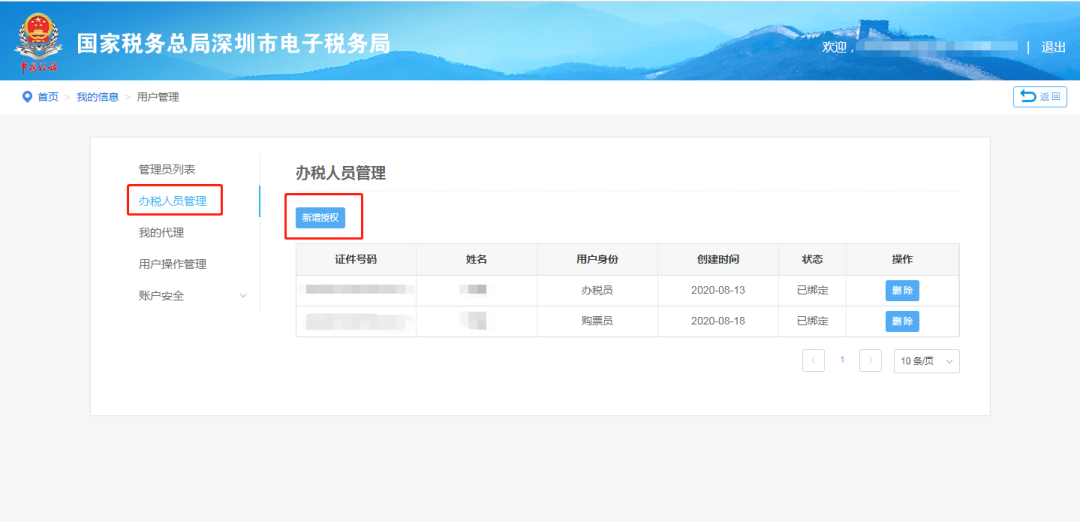
Task: Click the 国家税务总局深圳市电子税务局 site title
Action: (233, 43)
